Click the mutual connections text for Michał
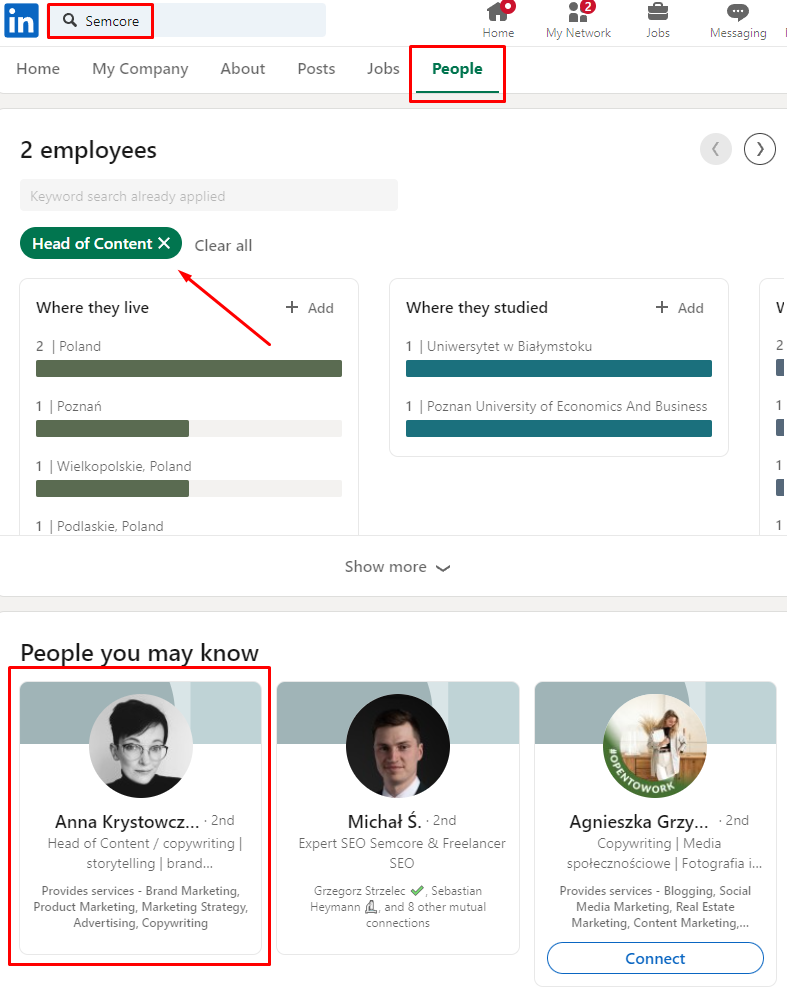This screenshot has height=992, width=787. tap(398, 907)
